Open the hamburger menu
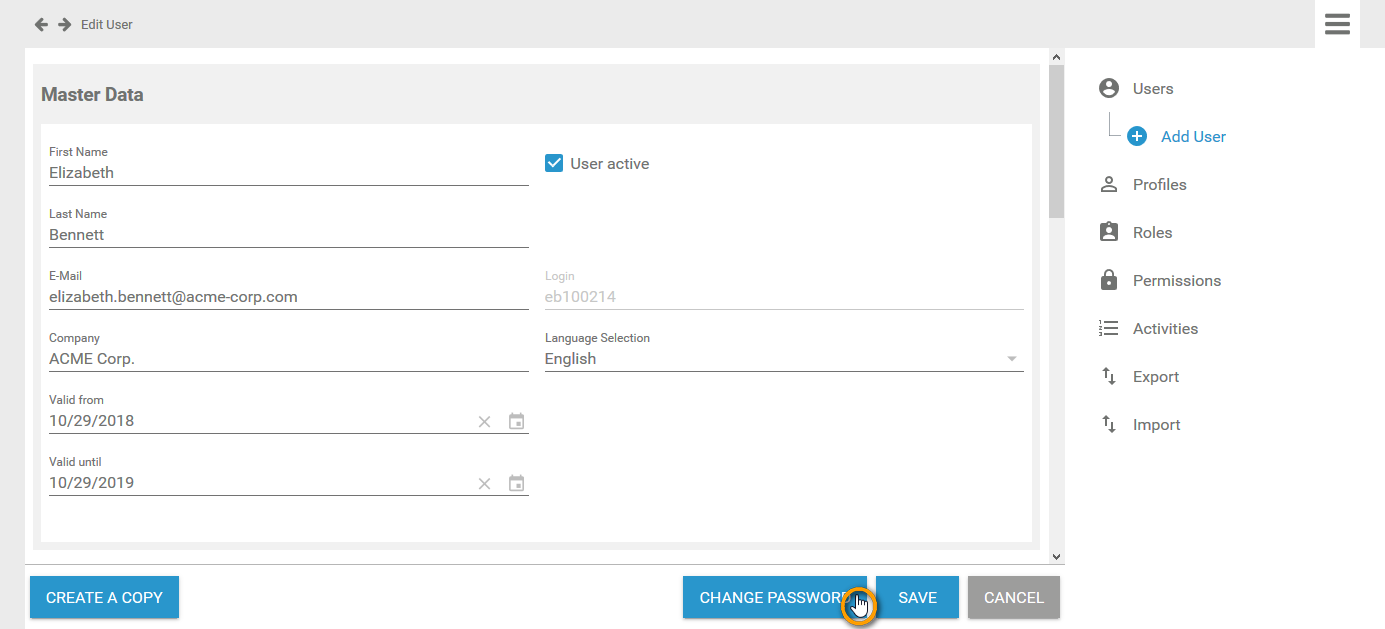The height and width of the screenshot is (629, 1385). tap(1337, 23)
